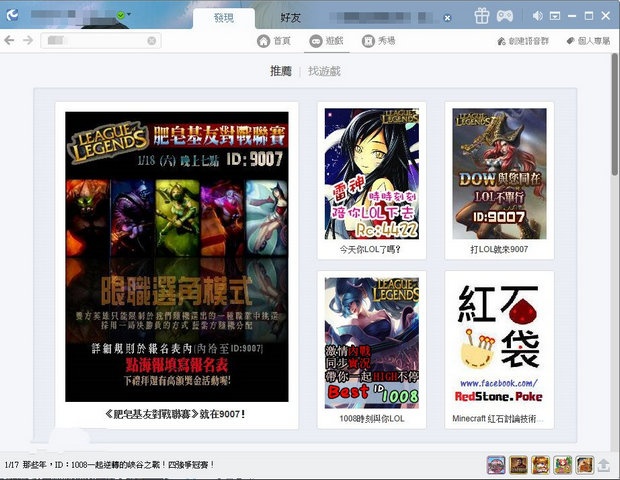The height and width of the screenshot is (480, 620).
Task: Open the 紅石袋 RedStone.Poke poster
Action: tap(499, 343)
